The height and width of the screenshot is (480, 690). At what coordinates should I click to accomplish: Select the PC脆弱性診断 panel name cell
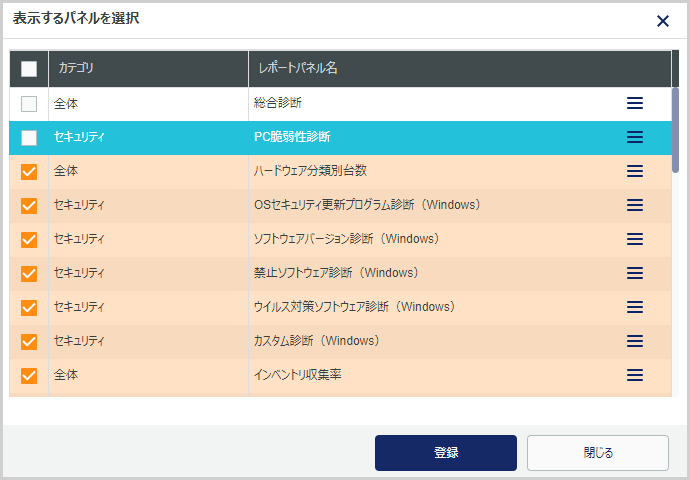click(460, 137)
